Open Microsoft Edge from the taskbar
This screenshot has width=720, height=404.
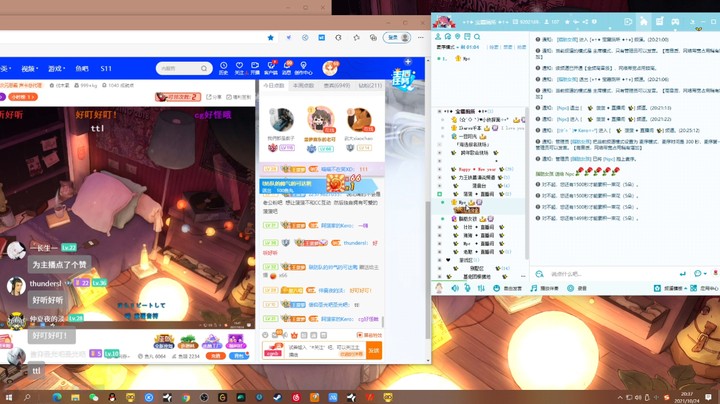click(x=57, y=397)
